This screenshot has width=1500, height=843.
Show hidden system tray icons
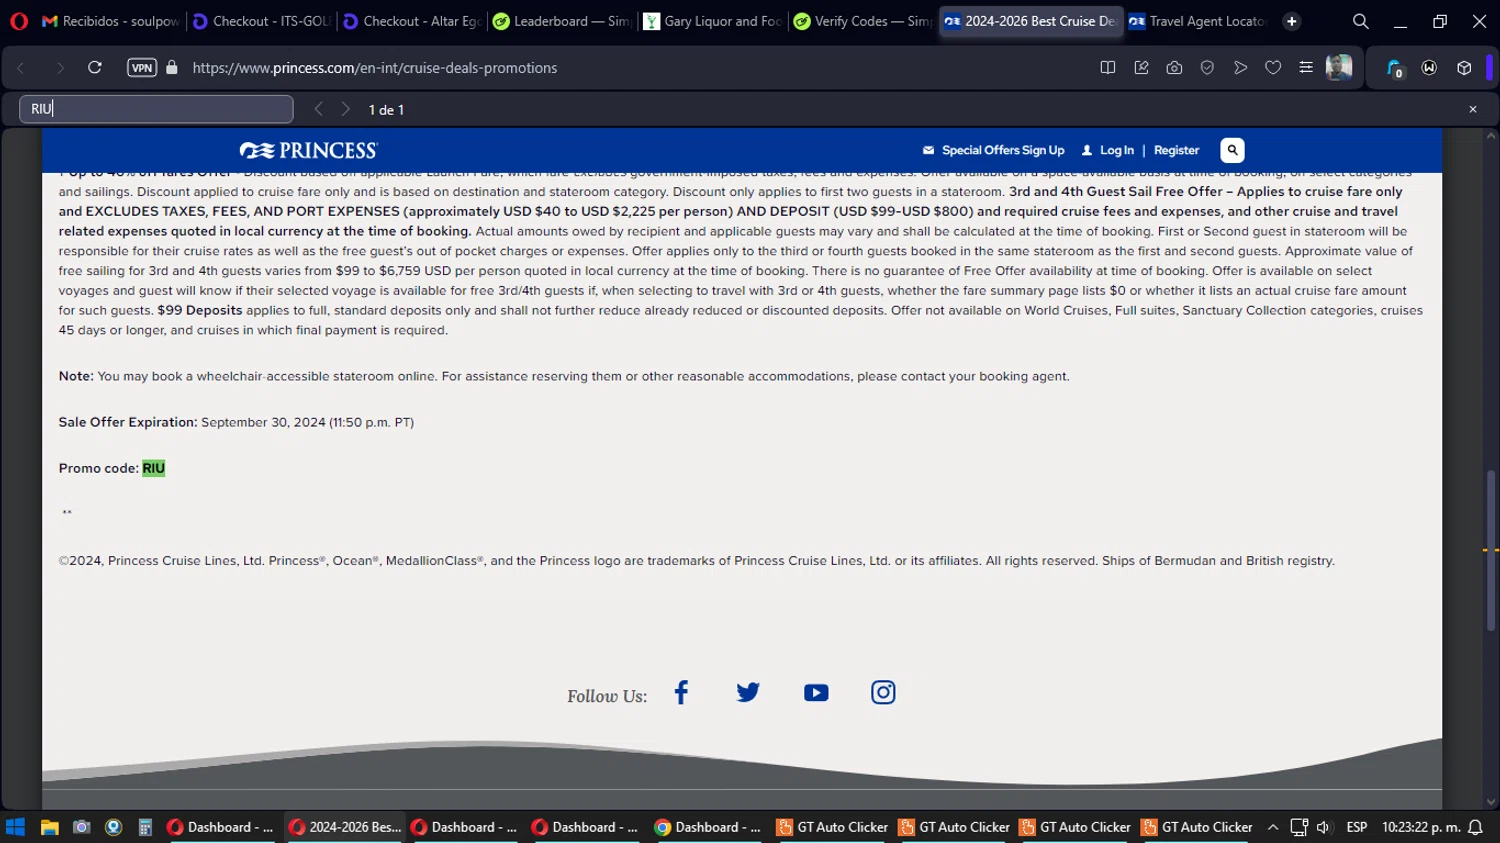[1273, 827]
